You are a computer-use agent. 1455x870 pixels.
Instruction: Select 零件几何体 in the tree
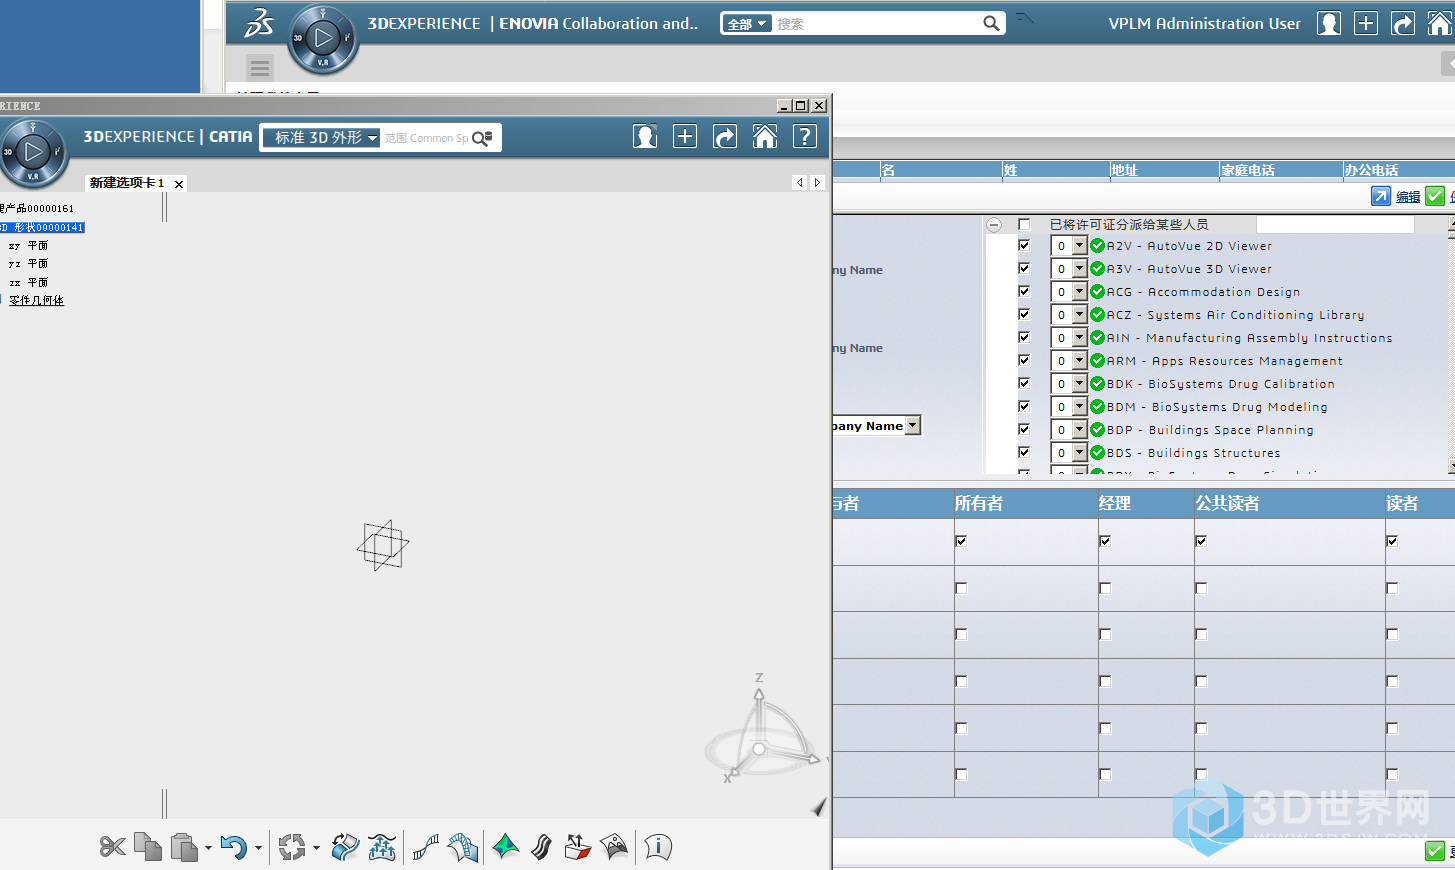36,300
